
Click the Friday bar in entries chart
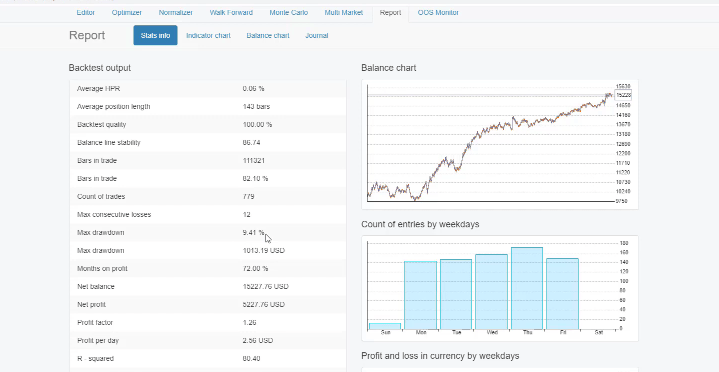(x=563, y=294)
